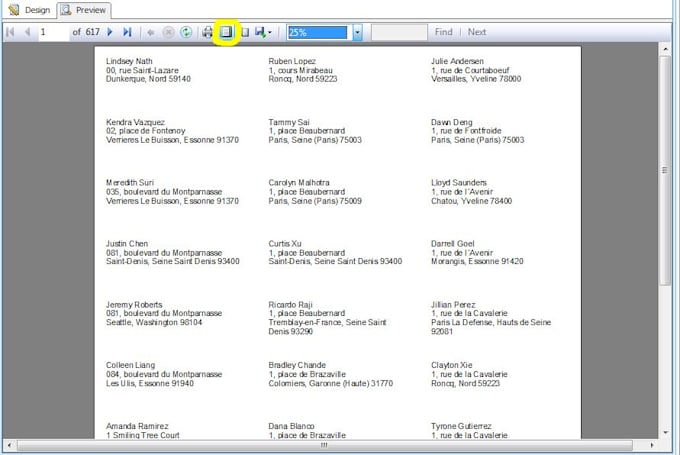Refresh the report preview
Screen dimensions: 680x455
[186, 32]
